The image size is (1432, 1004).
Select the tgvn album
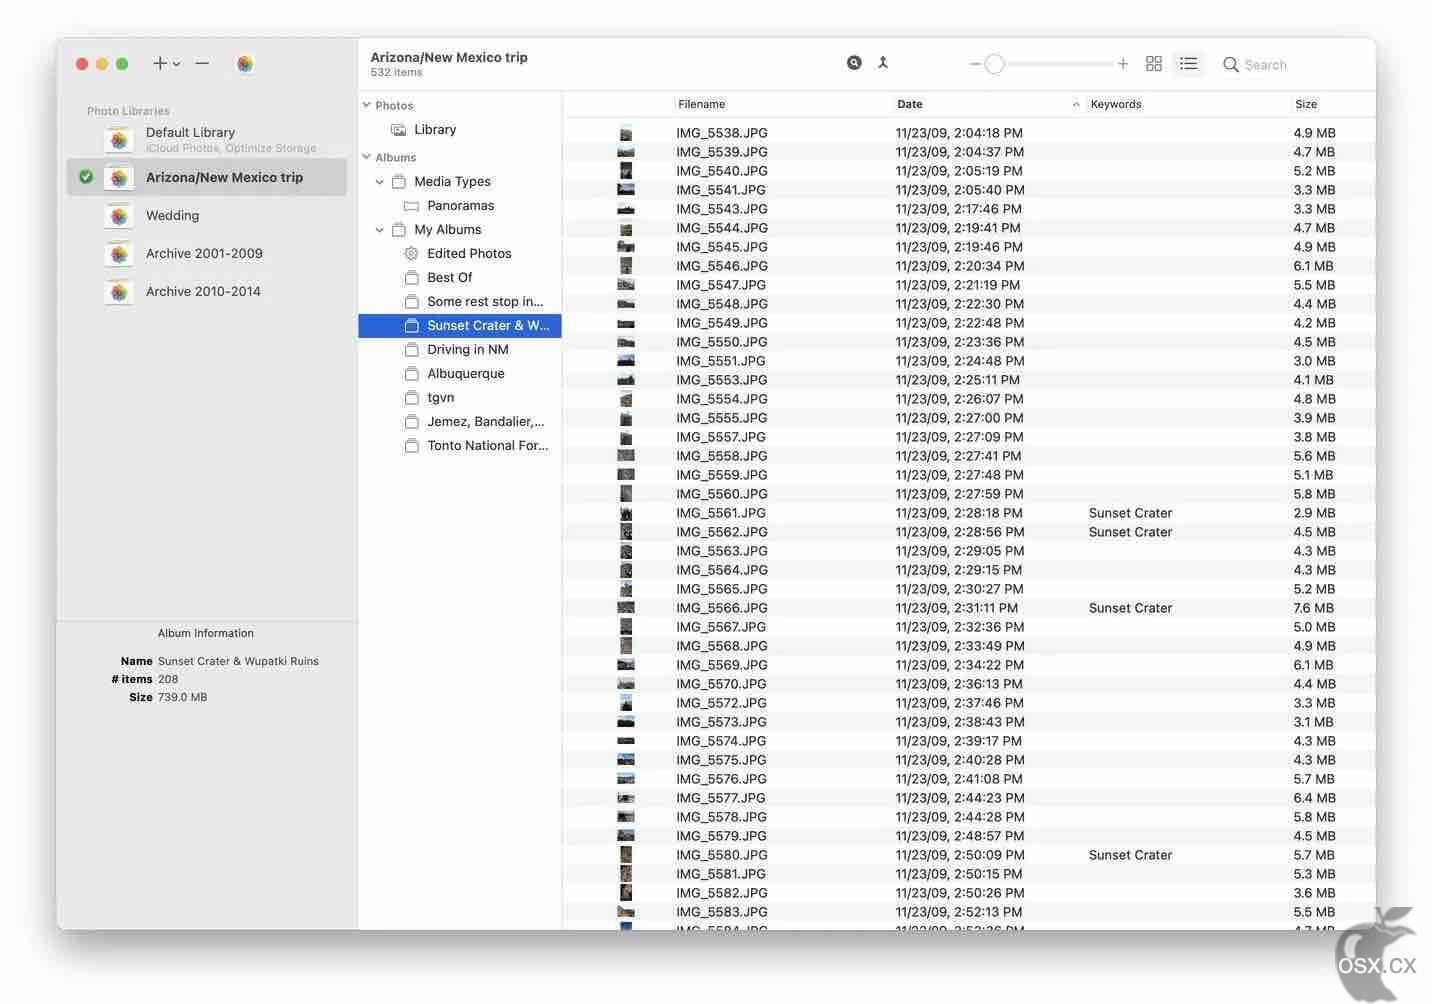[x=460, y=398]
